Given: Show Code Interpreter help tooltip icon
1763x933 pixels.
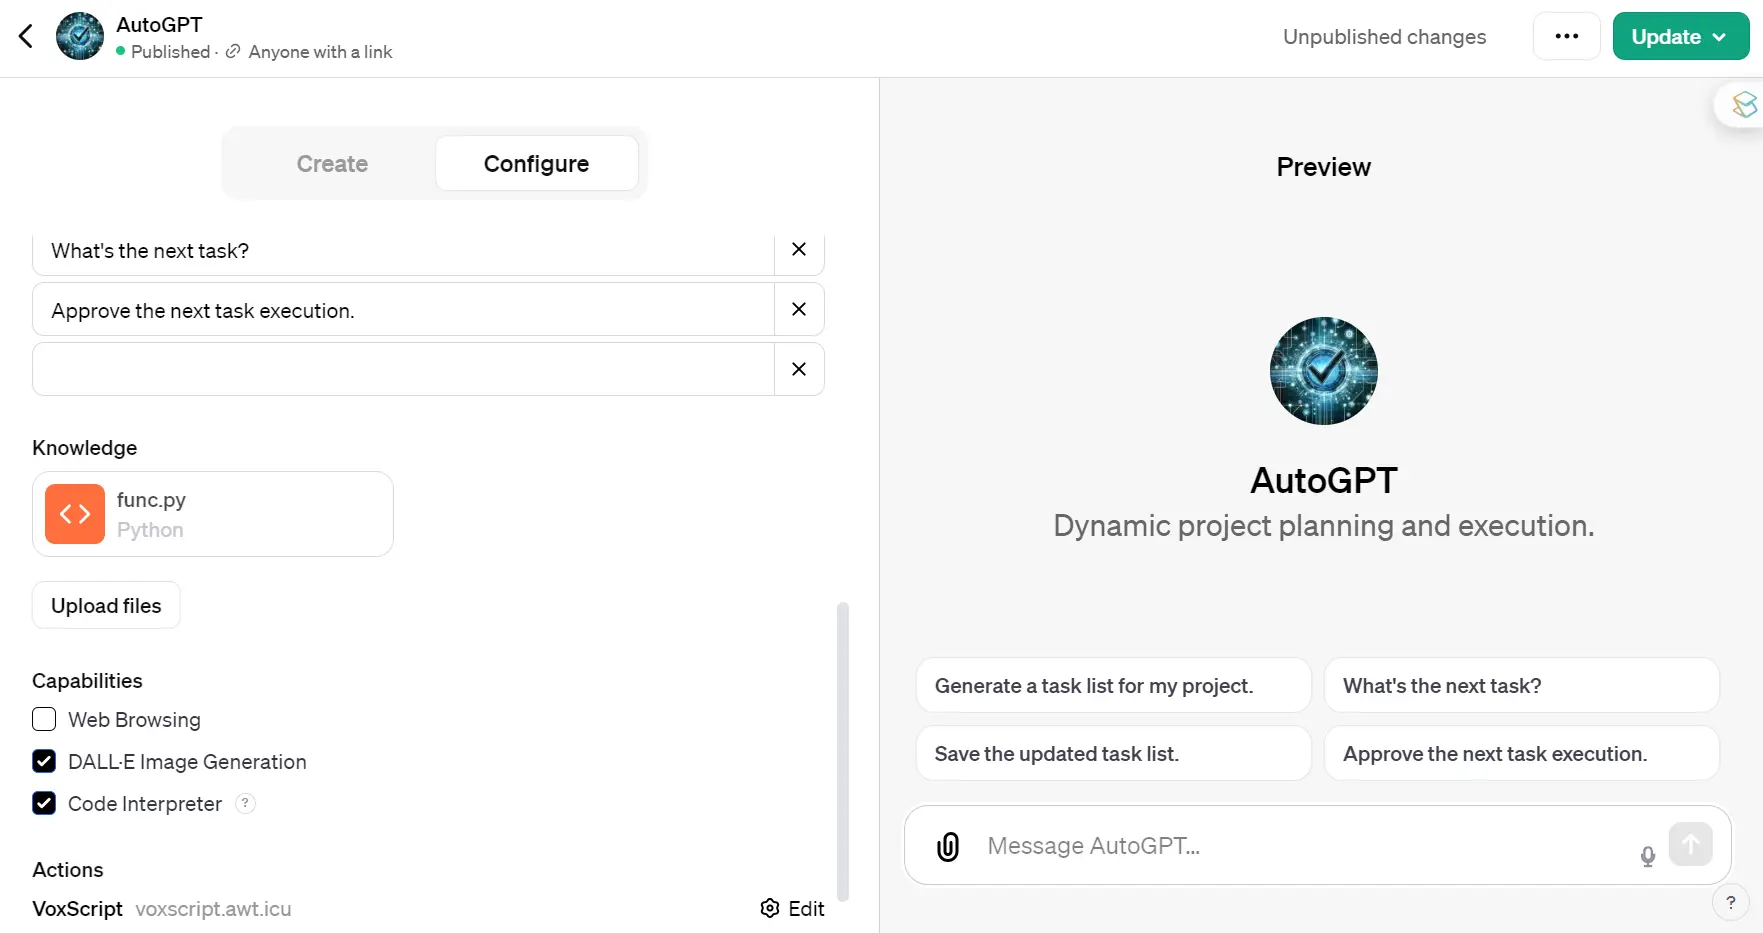Looking at the screenshot, I should [246, 803].
